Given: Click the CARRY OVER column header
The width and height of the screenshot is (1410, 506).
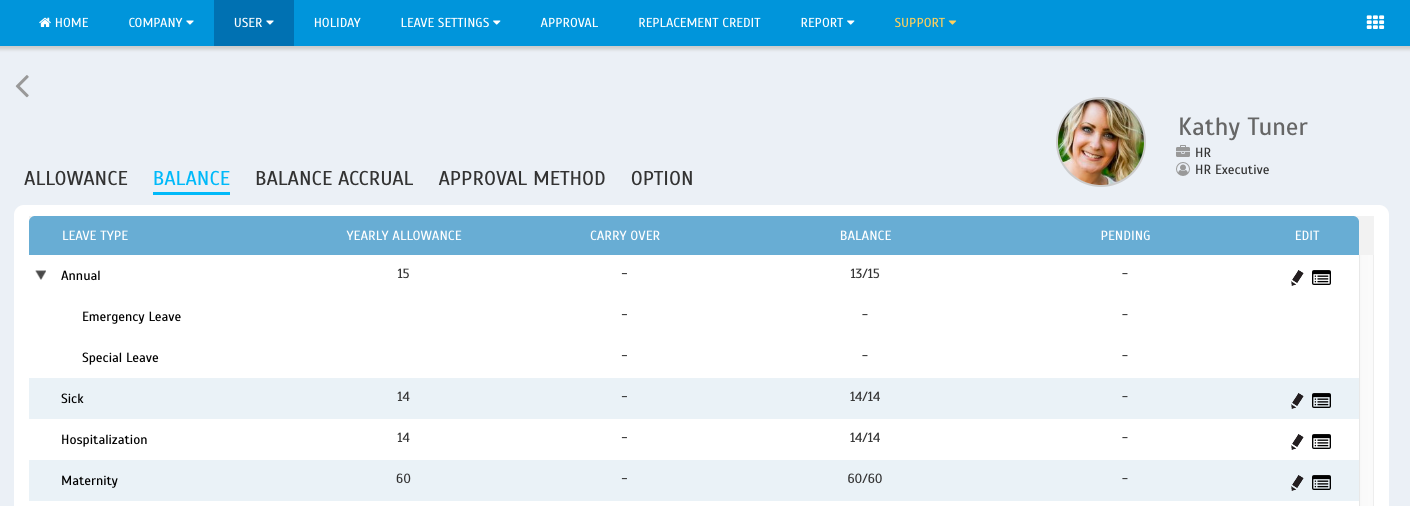Looking at the screenshot, I should pyautogui.click(x=625, y=236).
